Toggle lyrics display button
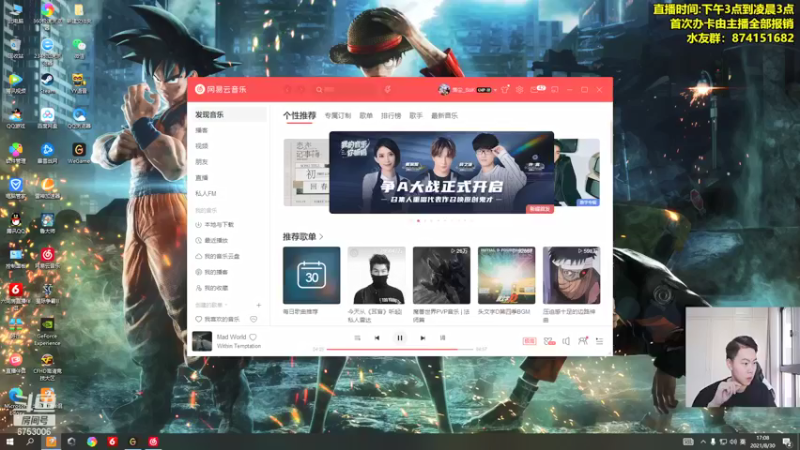Image resolution: width=800 pixels, height=450 pixels. 442,338
